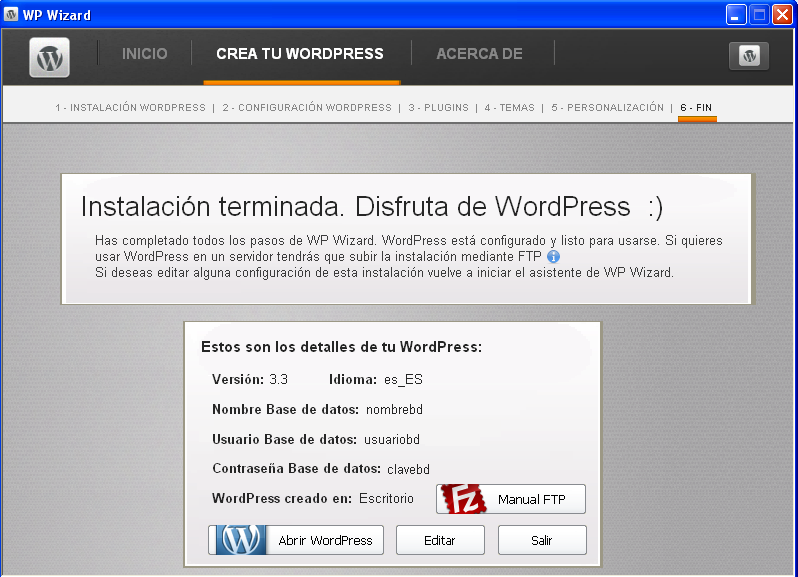
Task: Click the location value 'Escritorio'
Action: tap(386, 499)
